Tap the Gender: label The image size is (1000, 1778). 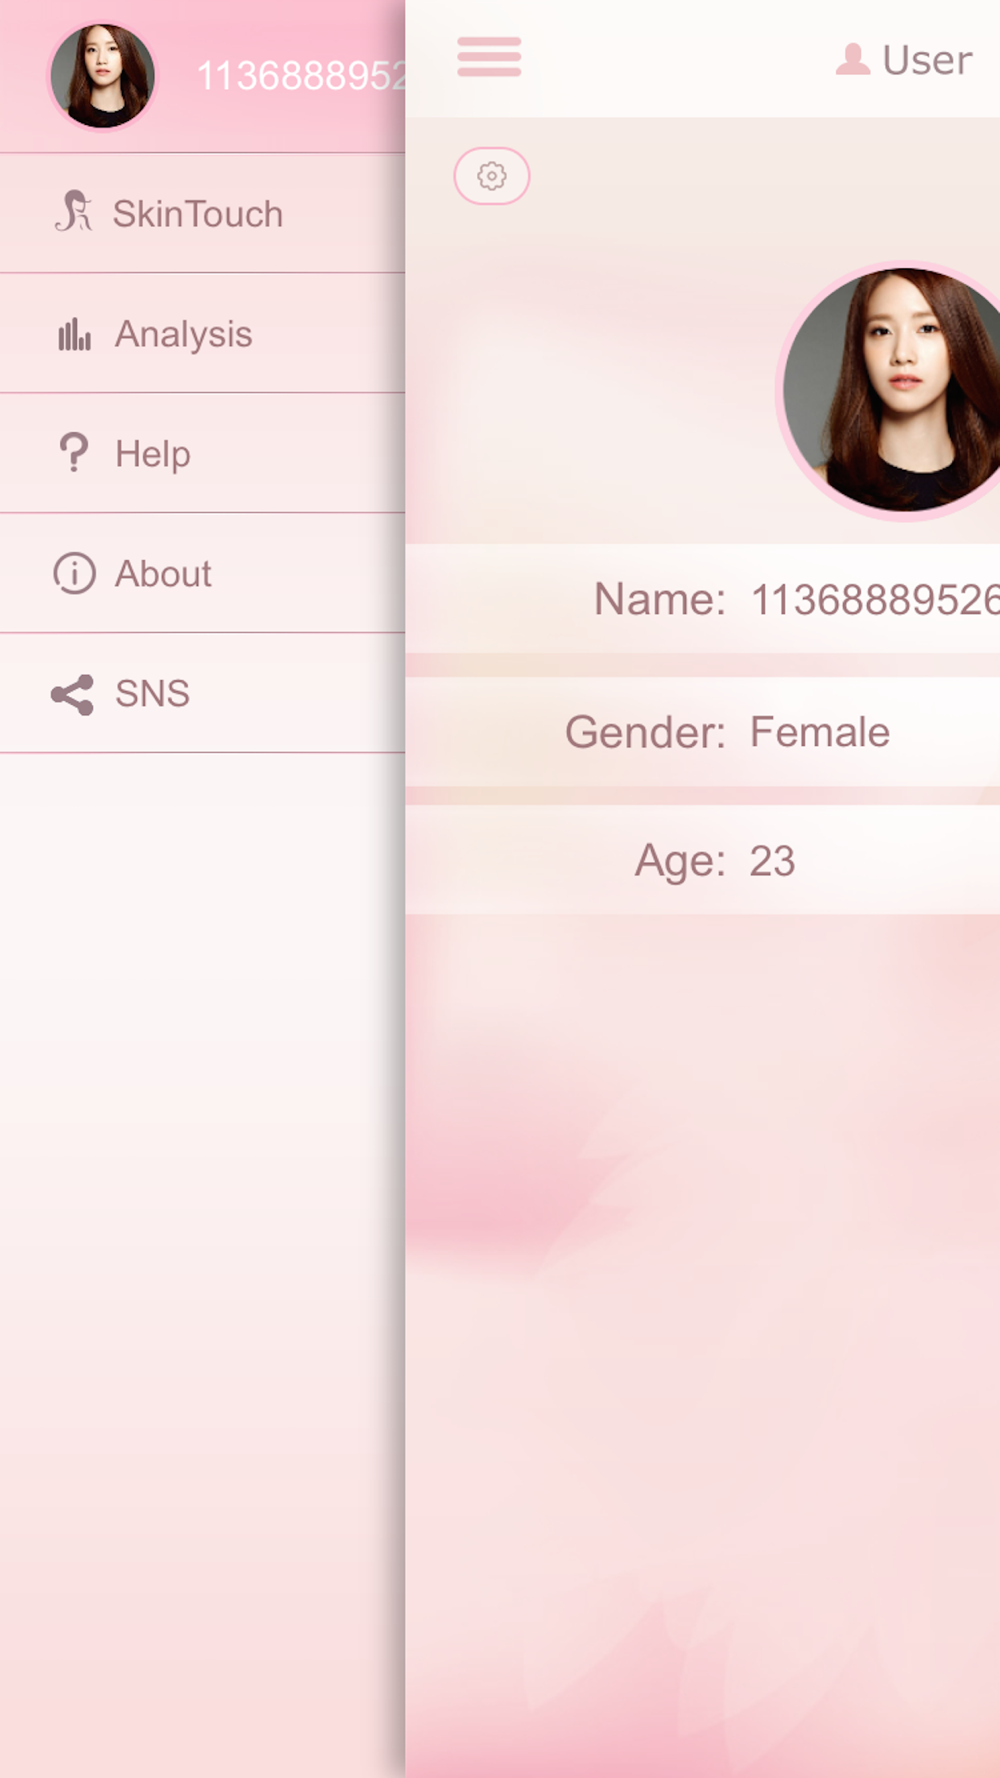[645, 732]
